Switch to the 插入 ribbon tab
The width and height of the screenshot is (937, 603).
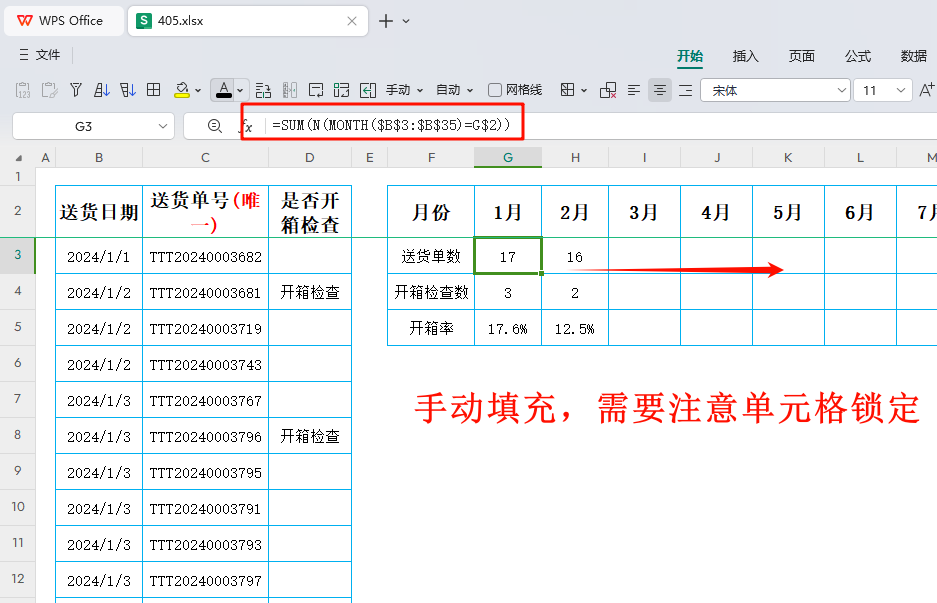(745, 56)
